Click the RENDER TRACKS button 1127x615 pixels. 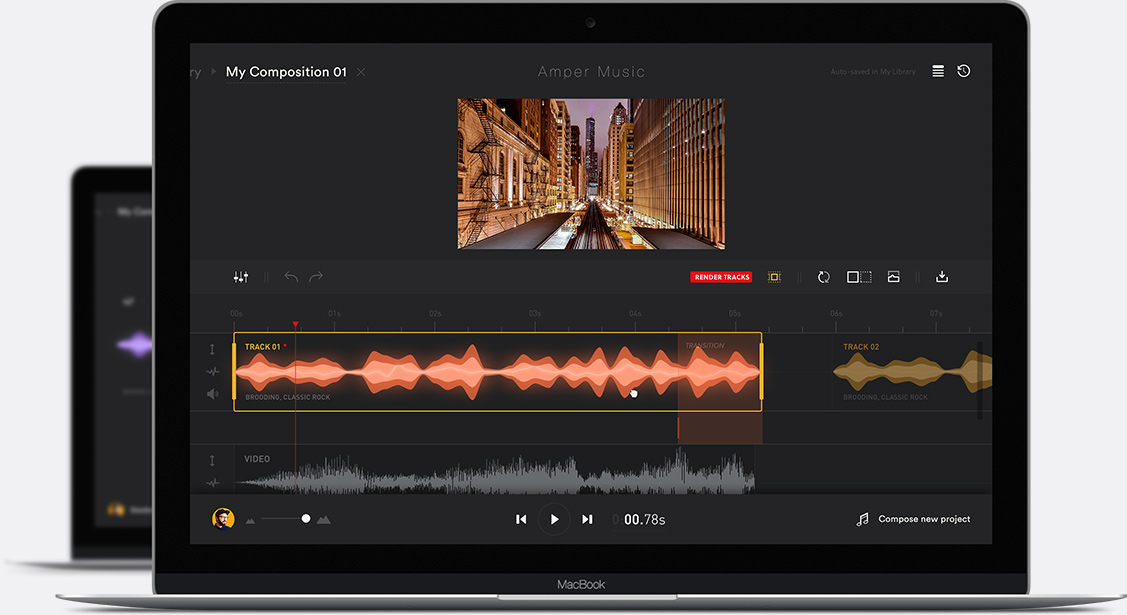tap(722, 277)
